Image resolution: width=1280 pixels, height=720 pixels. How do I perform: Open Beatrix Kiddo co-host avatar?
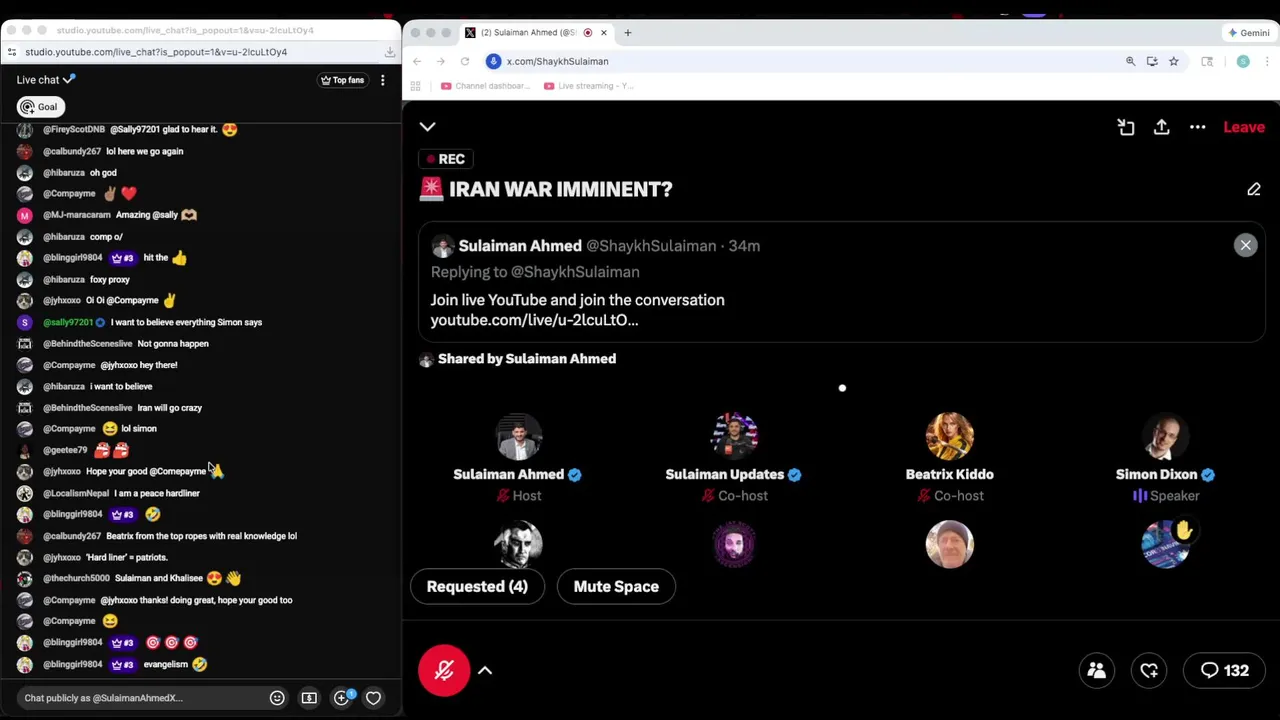coord(950,436)
